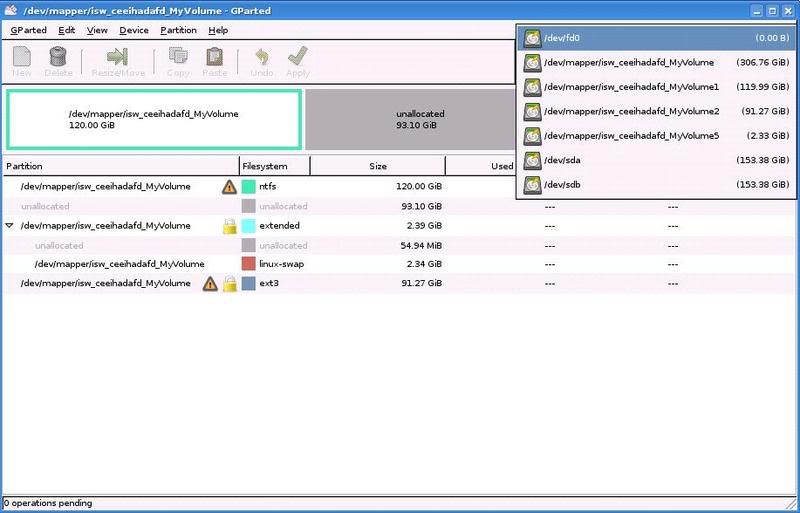Click the lock icon on ext3 row
This screenshot has width=800, height=513.
230,284
